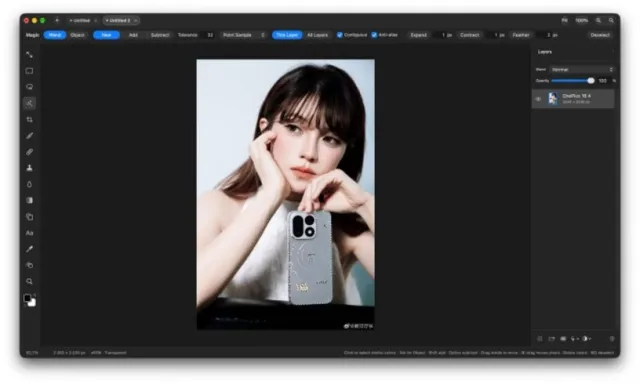Choose Add selection mode
The image size is (640, 384).
(133, 35)
